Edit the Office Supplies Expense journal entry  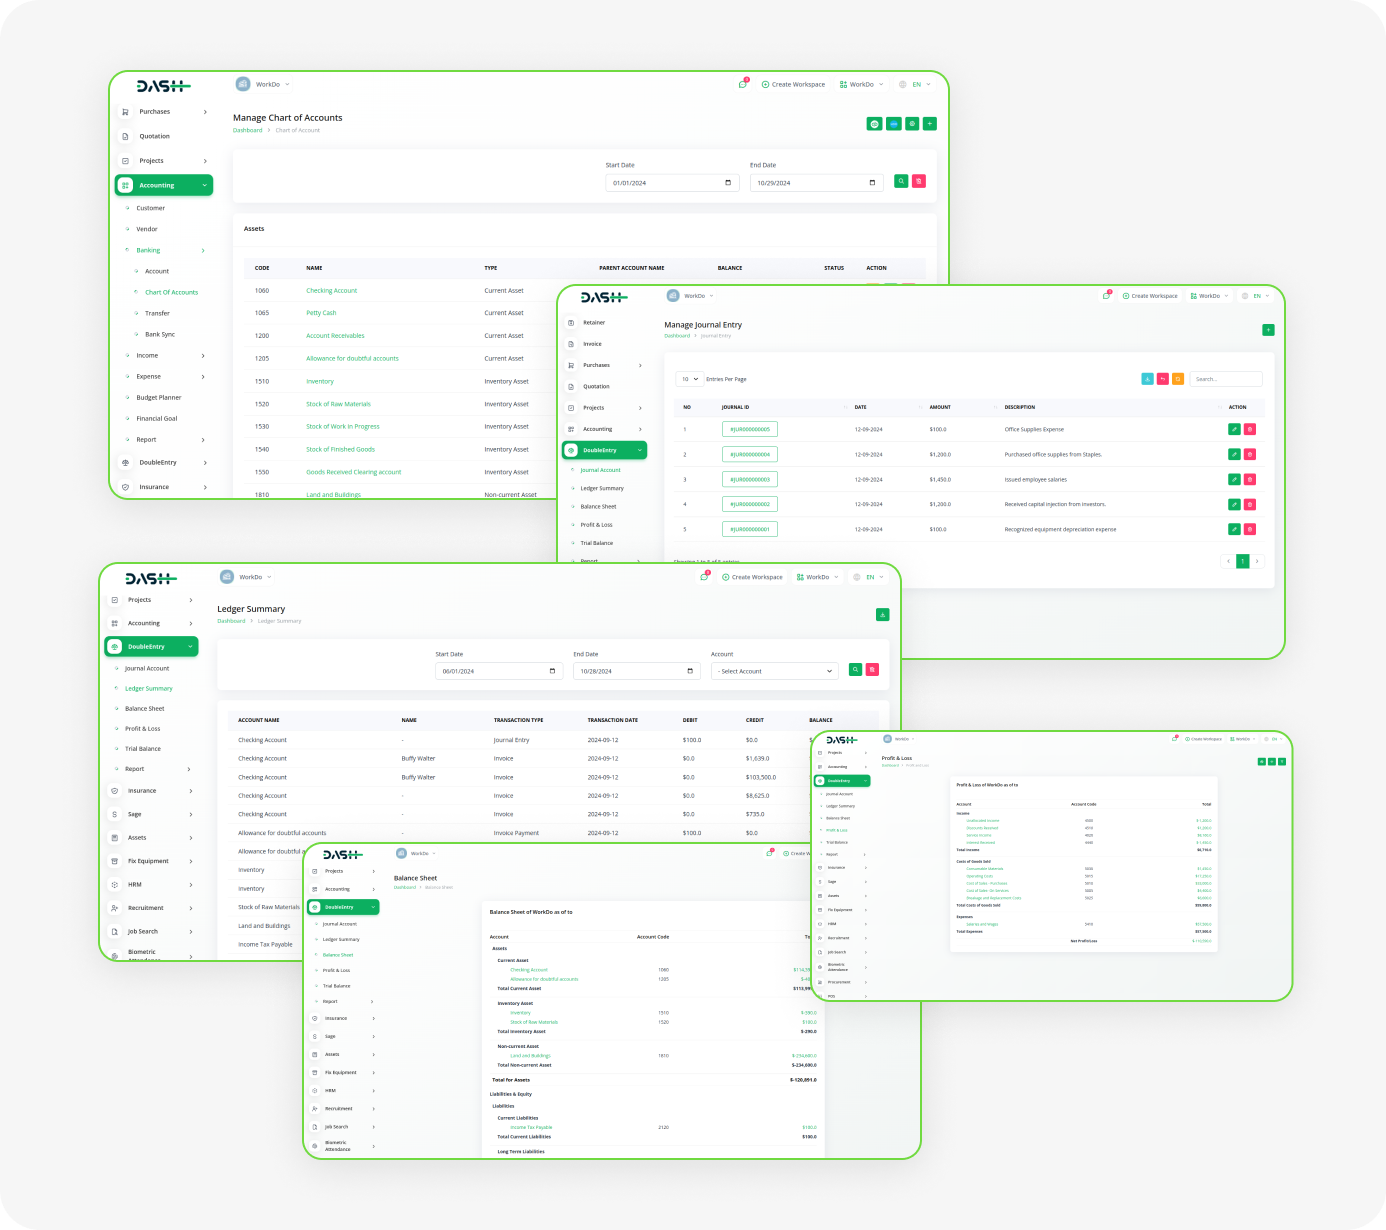pos(1234,429)
